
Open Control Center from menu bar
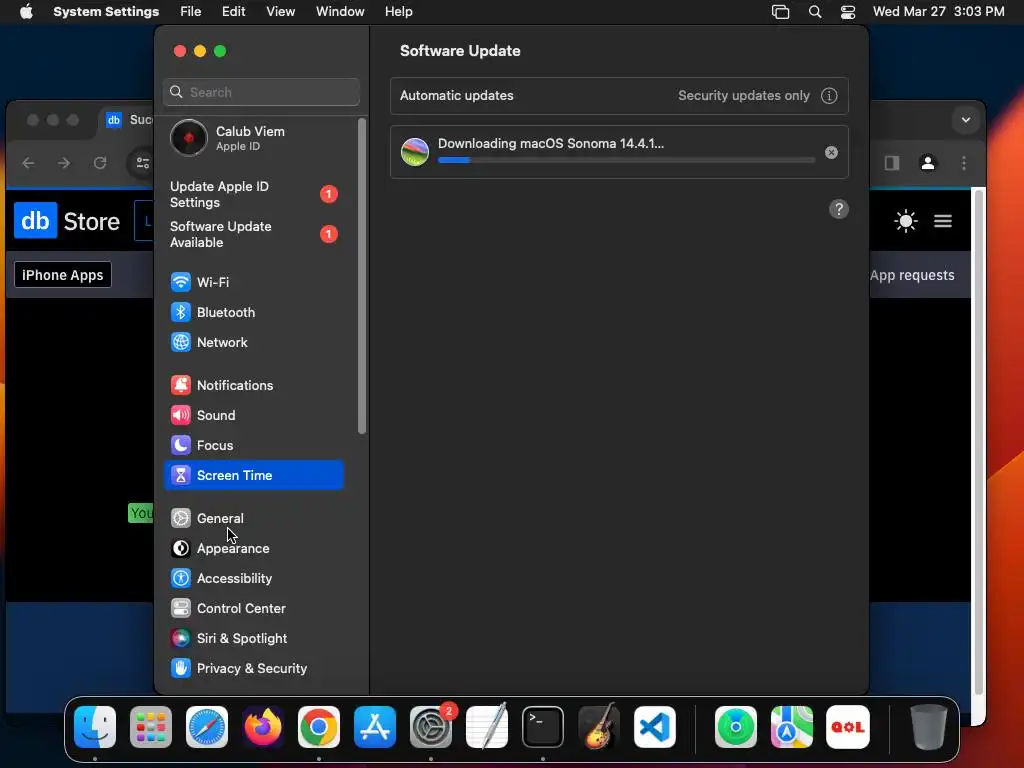point(848,12)
